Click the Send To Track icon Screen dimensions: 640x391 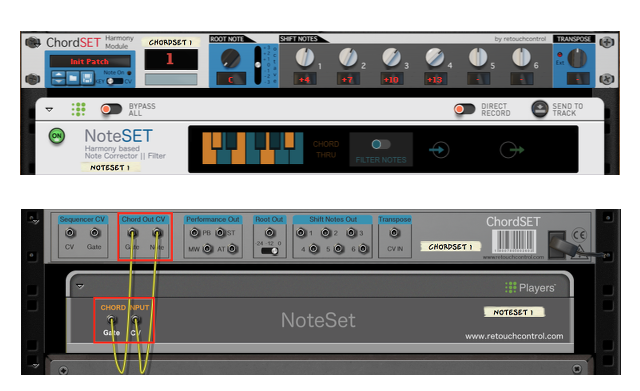point(539,109)
